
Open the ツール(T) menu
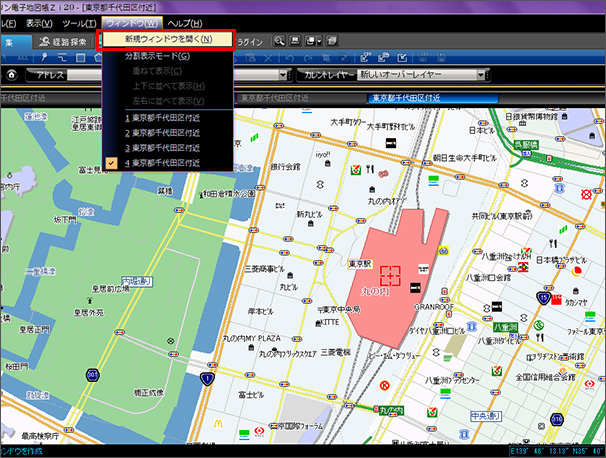pos(79,24)
